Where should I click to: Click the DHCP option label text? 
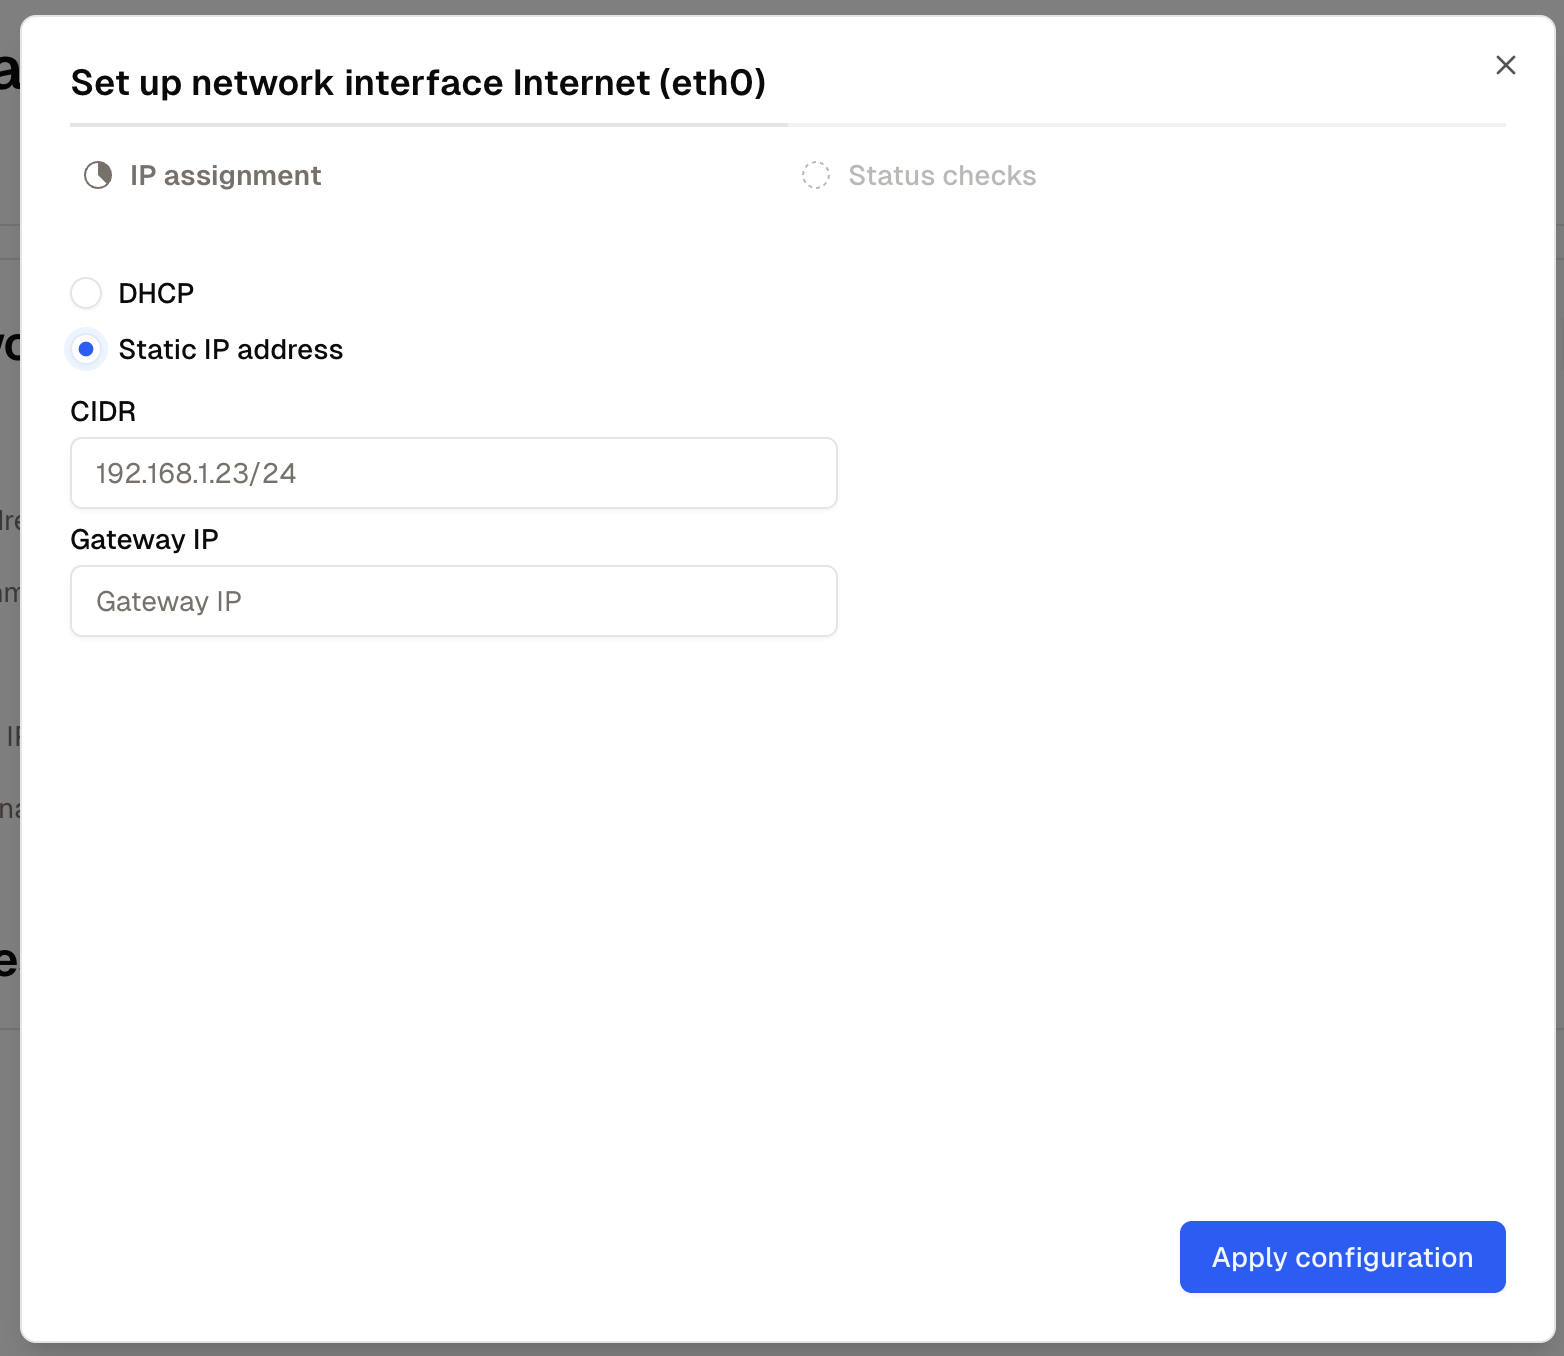(x=156, y=293)
